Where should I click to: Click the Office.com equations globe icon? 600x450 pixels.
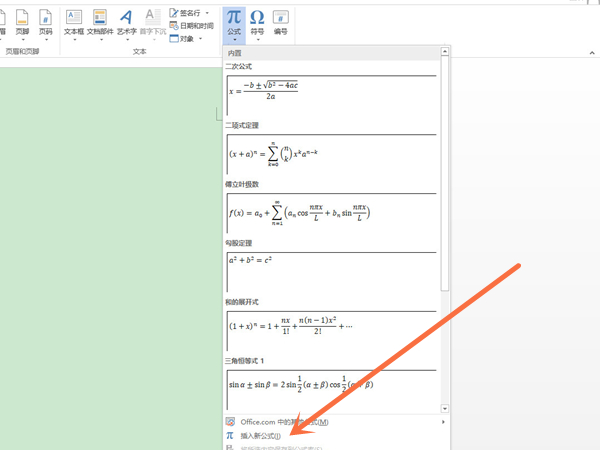[x=230, y=422]
